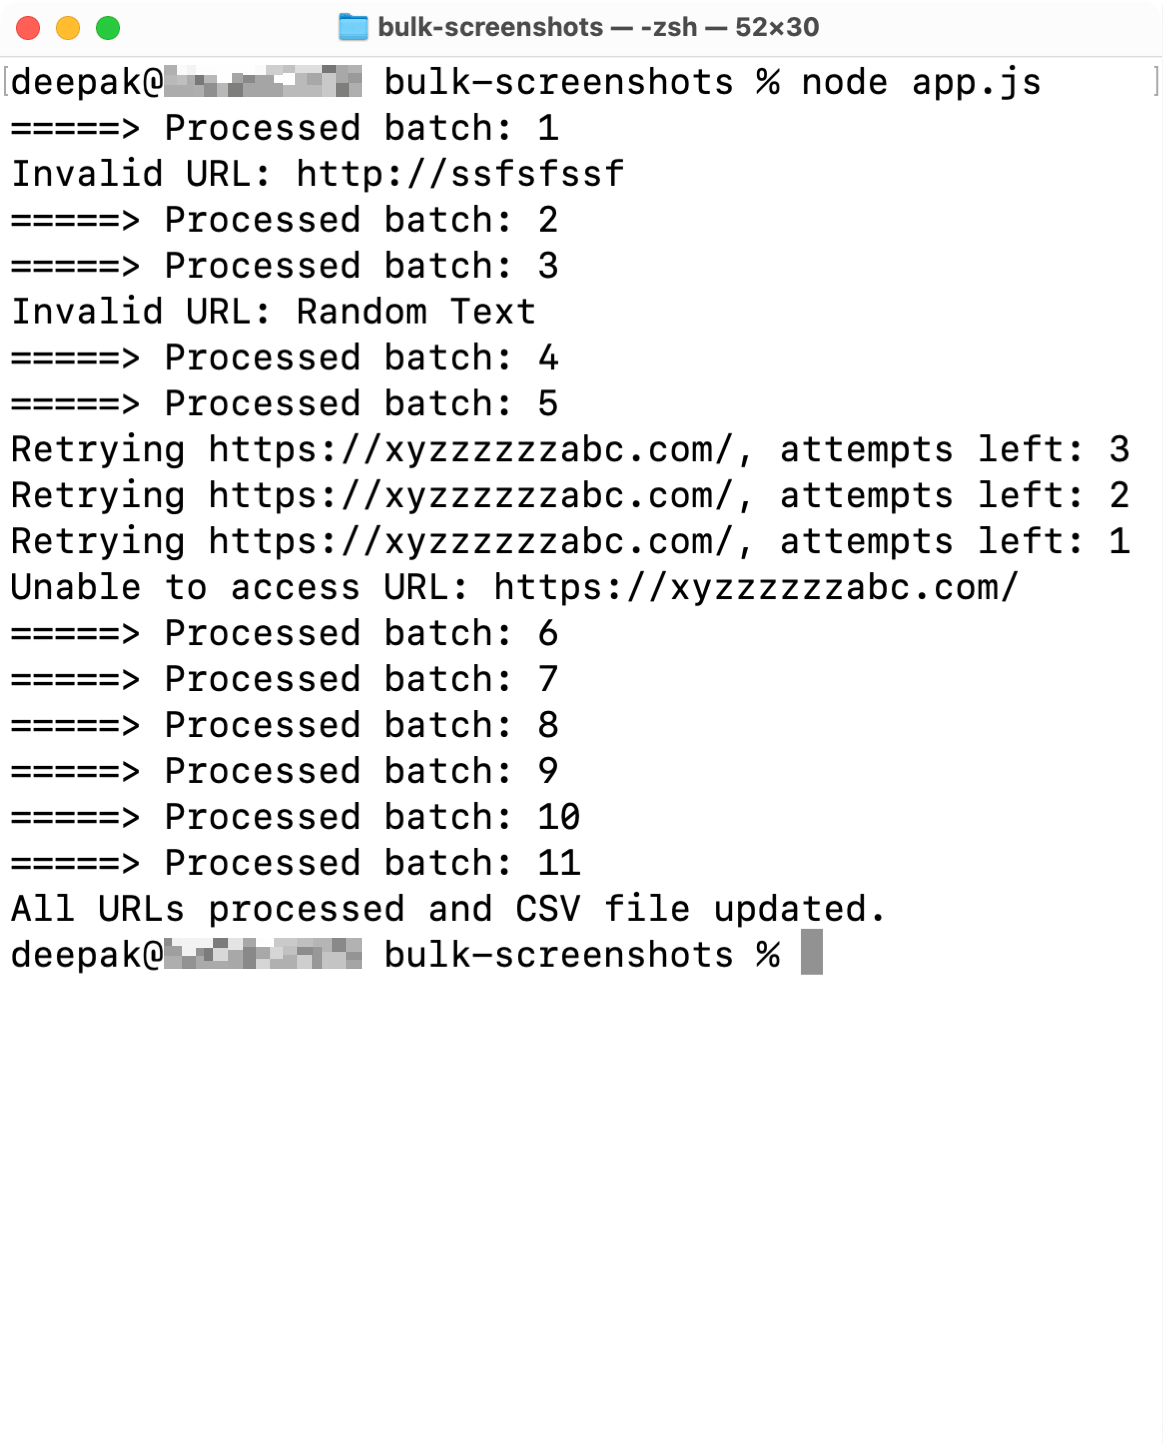This screenshot has height=1446, width=1164.
Task: Click retry line with attempts left: 2
Action: tap(570, 496)
